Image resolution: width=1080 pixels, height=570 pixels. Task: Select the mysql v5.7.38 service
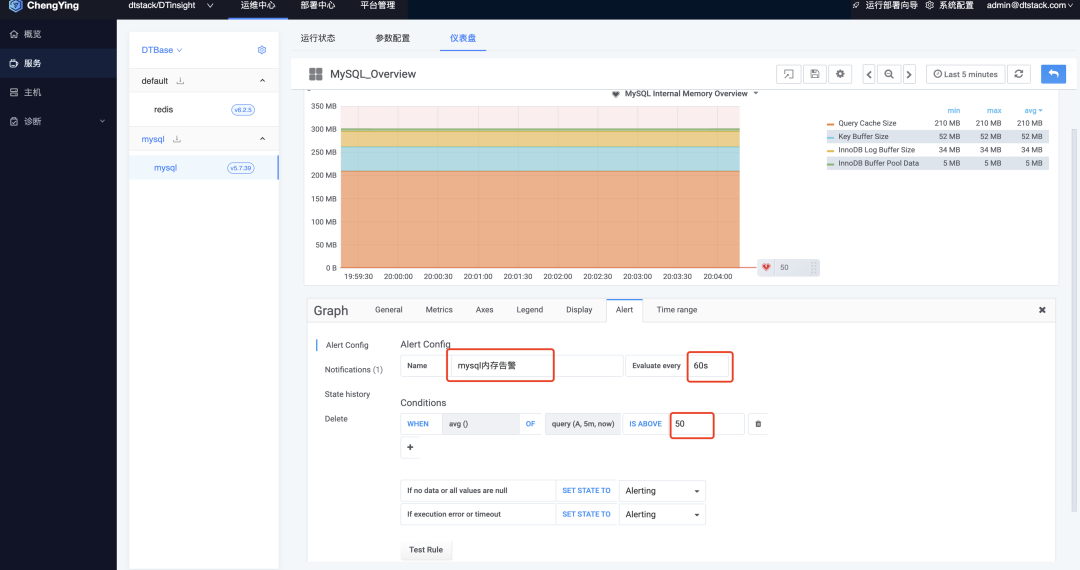tap(204, 168)
